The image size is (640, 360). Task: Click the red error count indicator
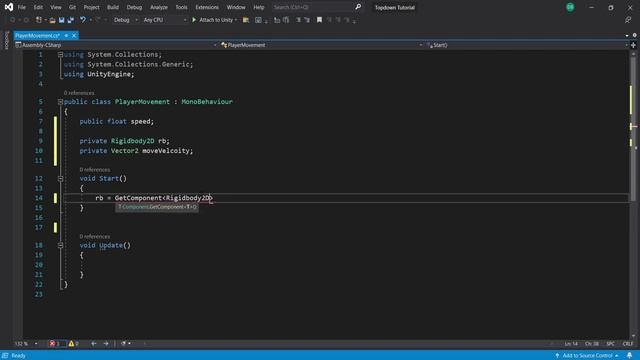56,344
